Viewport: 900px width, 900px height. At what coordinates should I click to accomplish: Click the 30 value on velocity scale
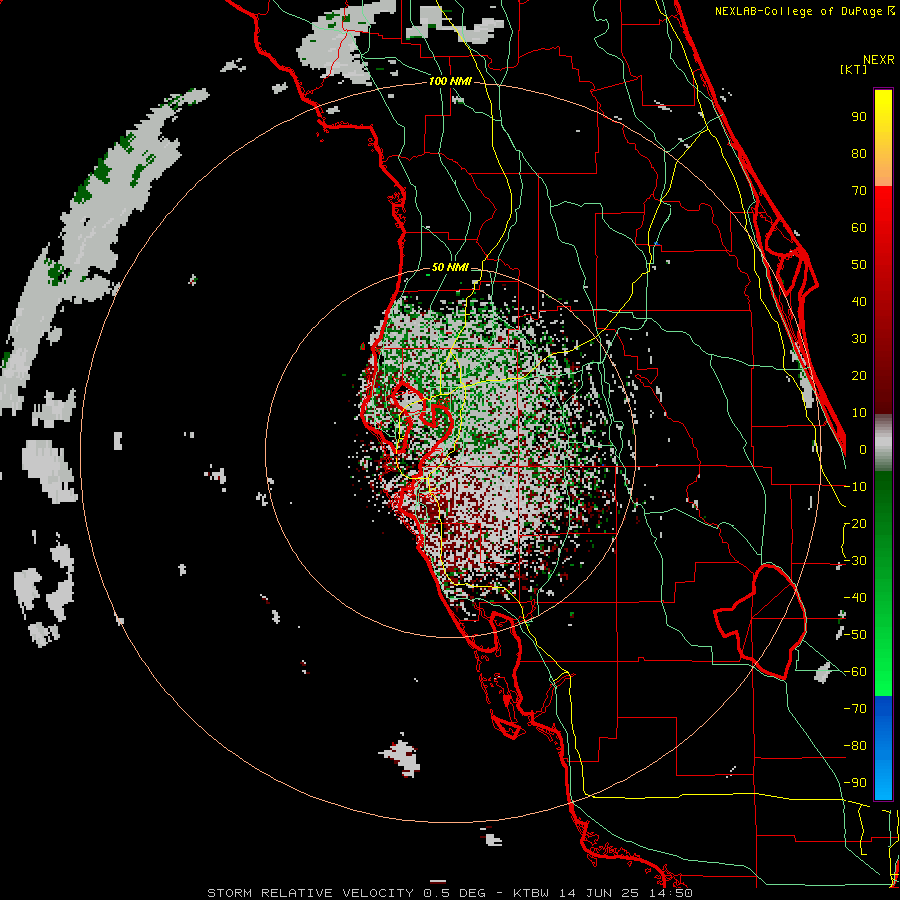pyautogui.click(x=859, y=339)
